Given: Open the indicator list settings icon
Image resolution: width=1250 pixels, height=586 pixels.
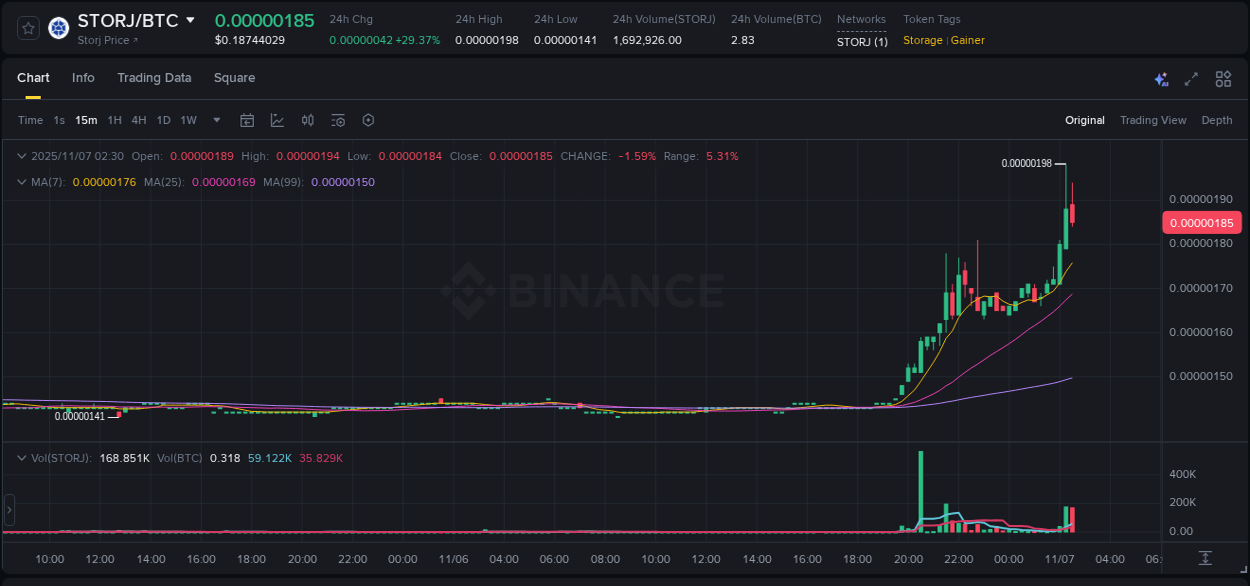Looking at the screenshot, I should click(x=337, y=119).
